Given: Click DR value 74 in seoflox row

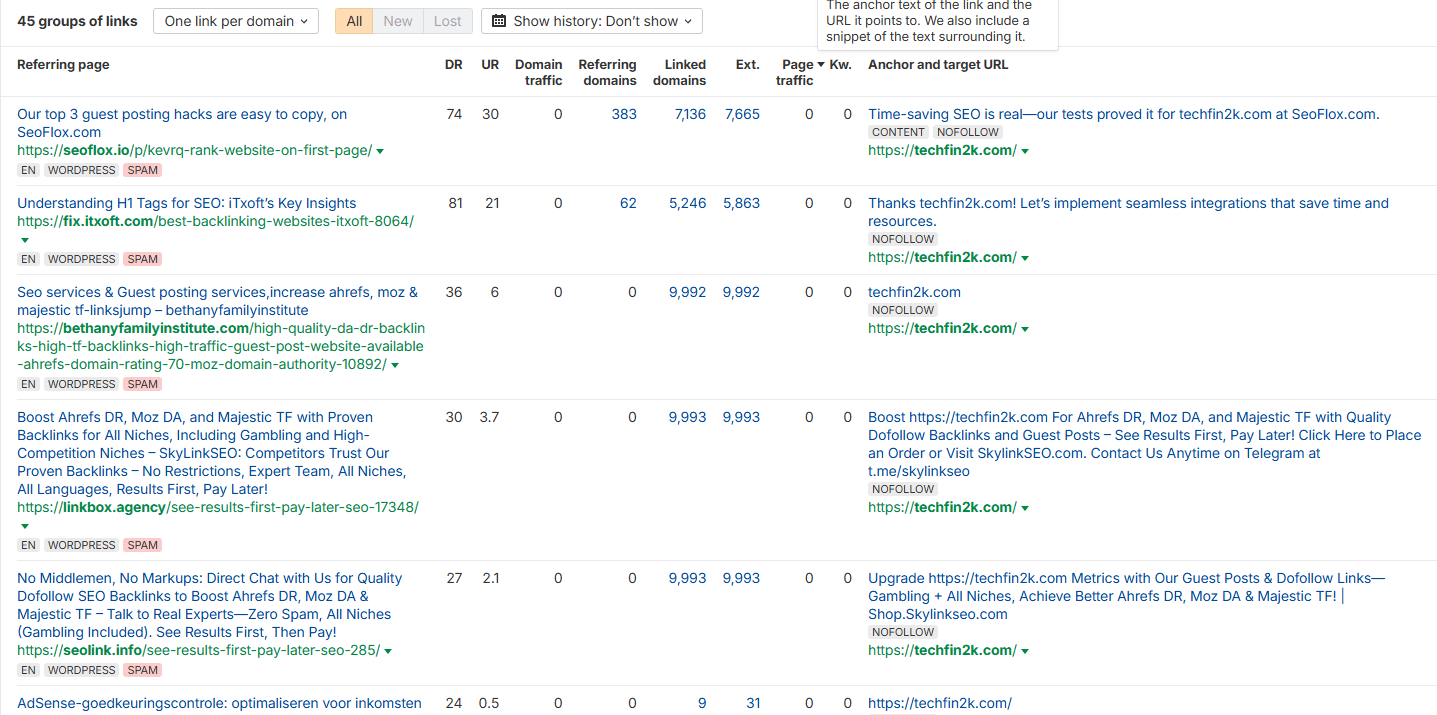Looking at the screenshot, I should (454, 114).
